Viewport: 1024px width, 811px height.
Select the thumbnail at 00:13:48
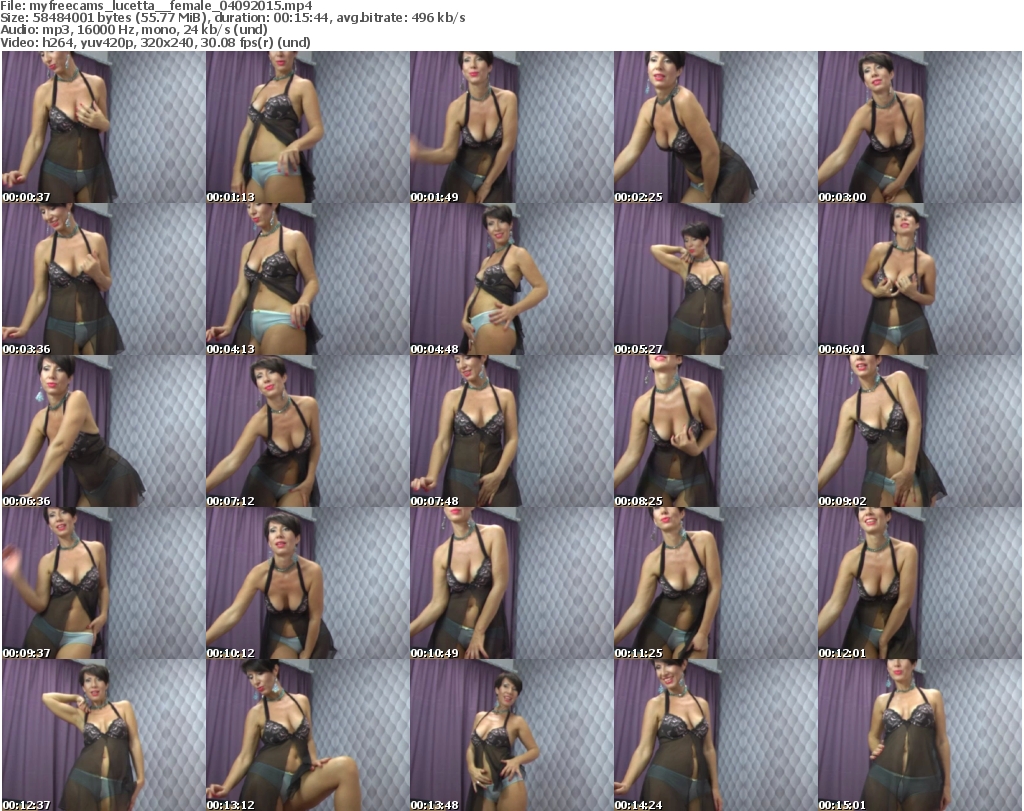511,735
